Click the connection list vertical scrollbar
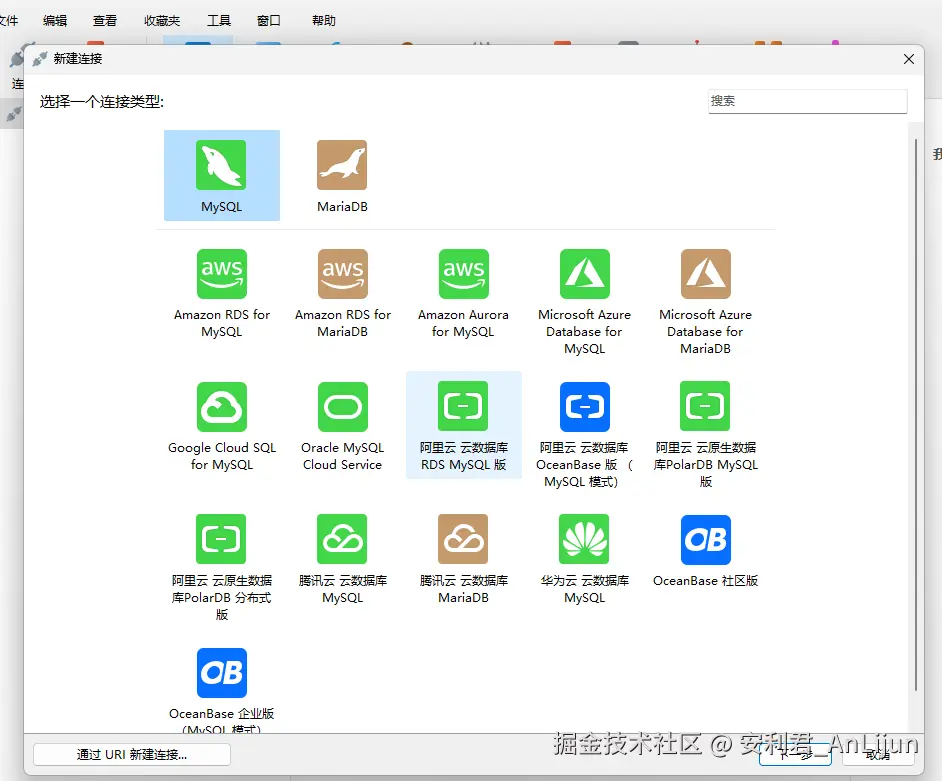This screenshot has width=942, height=781. 916,415
